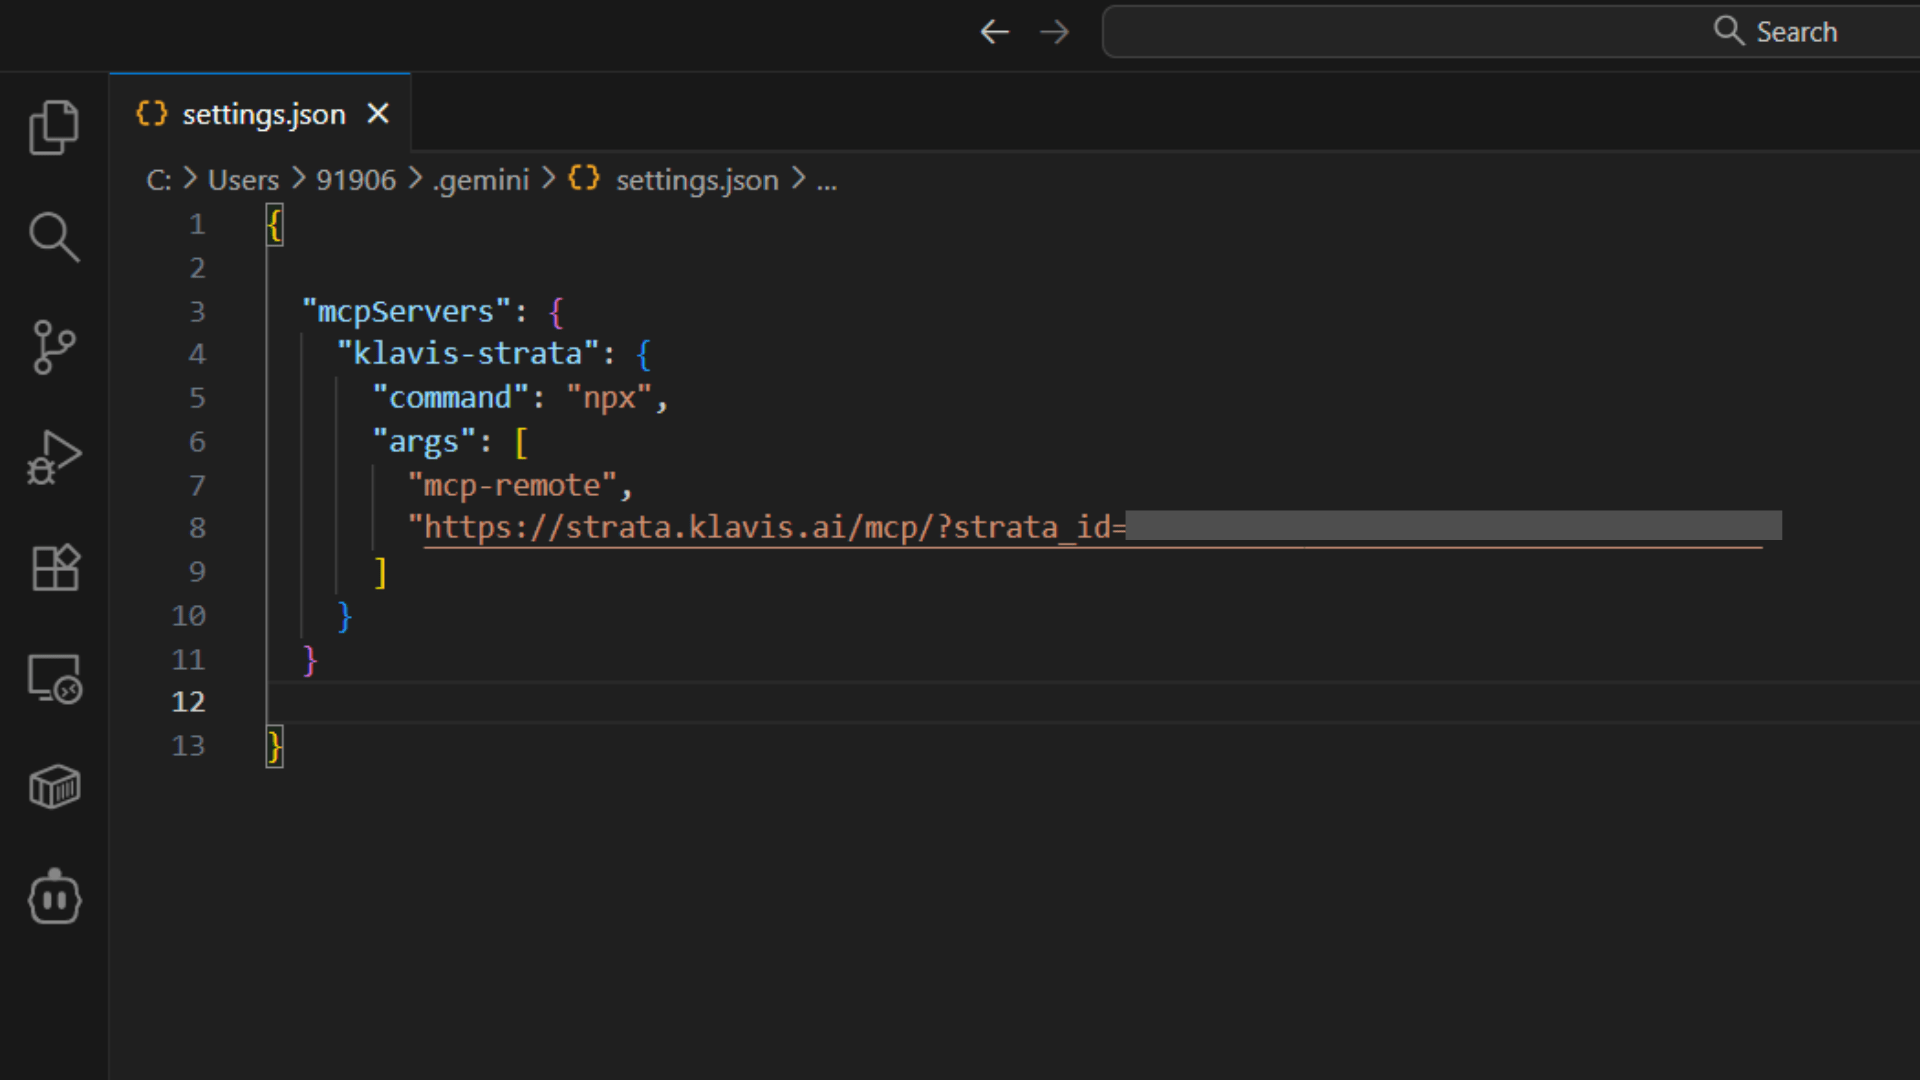Open the Containers view icon

[54, 788]
